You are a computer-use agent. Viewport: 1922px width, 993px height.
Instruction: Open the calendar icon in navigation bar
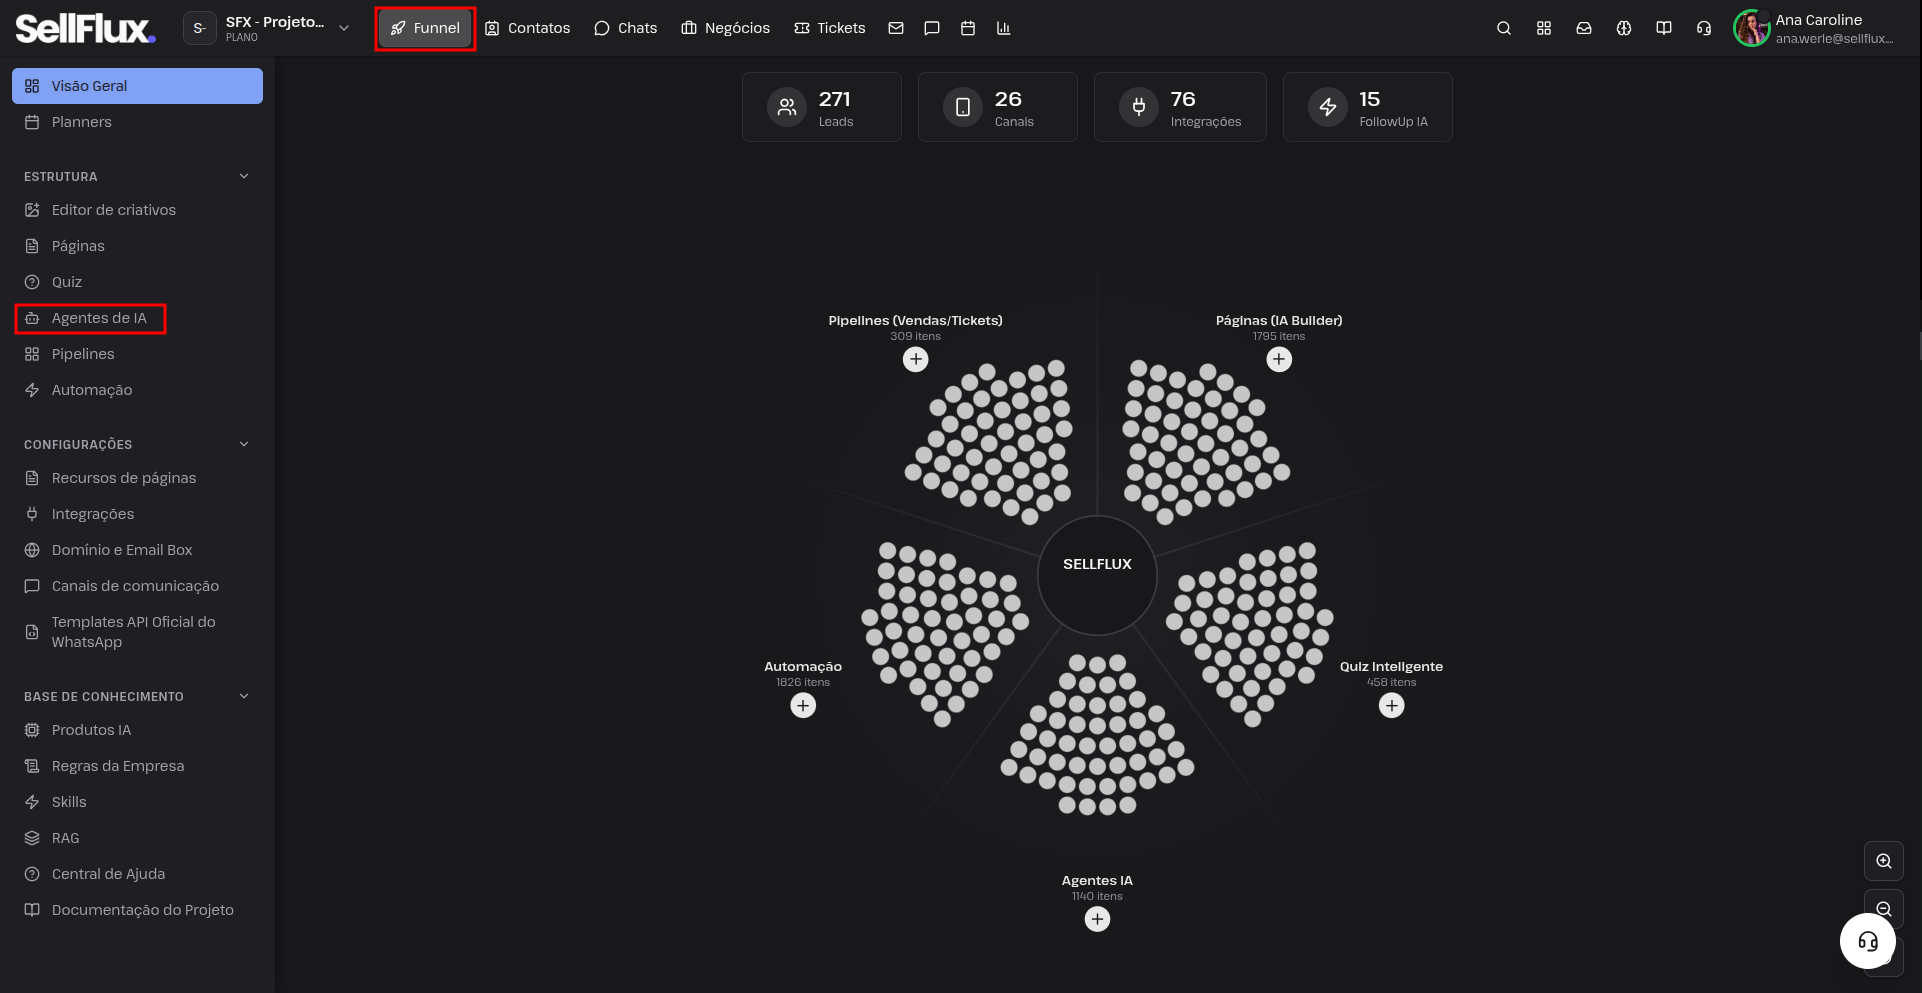click(968, 28)
